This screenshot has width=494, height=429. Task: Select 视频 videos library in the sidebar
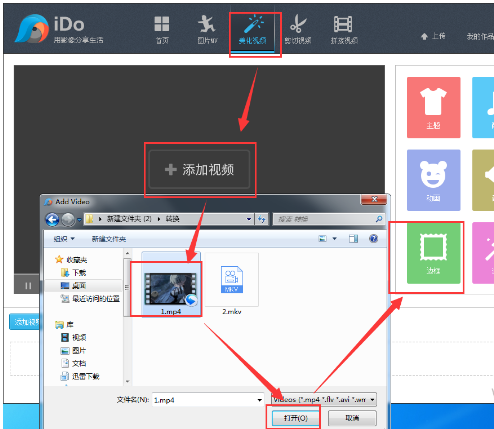pyautogui.click(x=74, y=337)
